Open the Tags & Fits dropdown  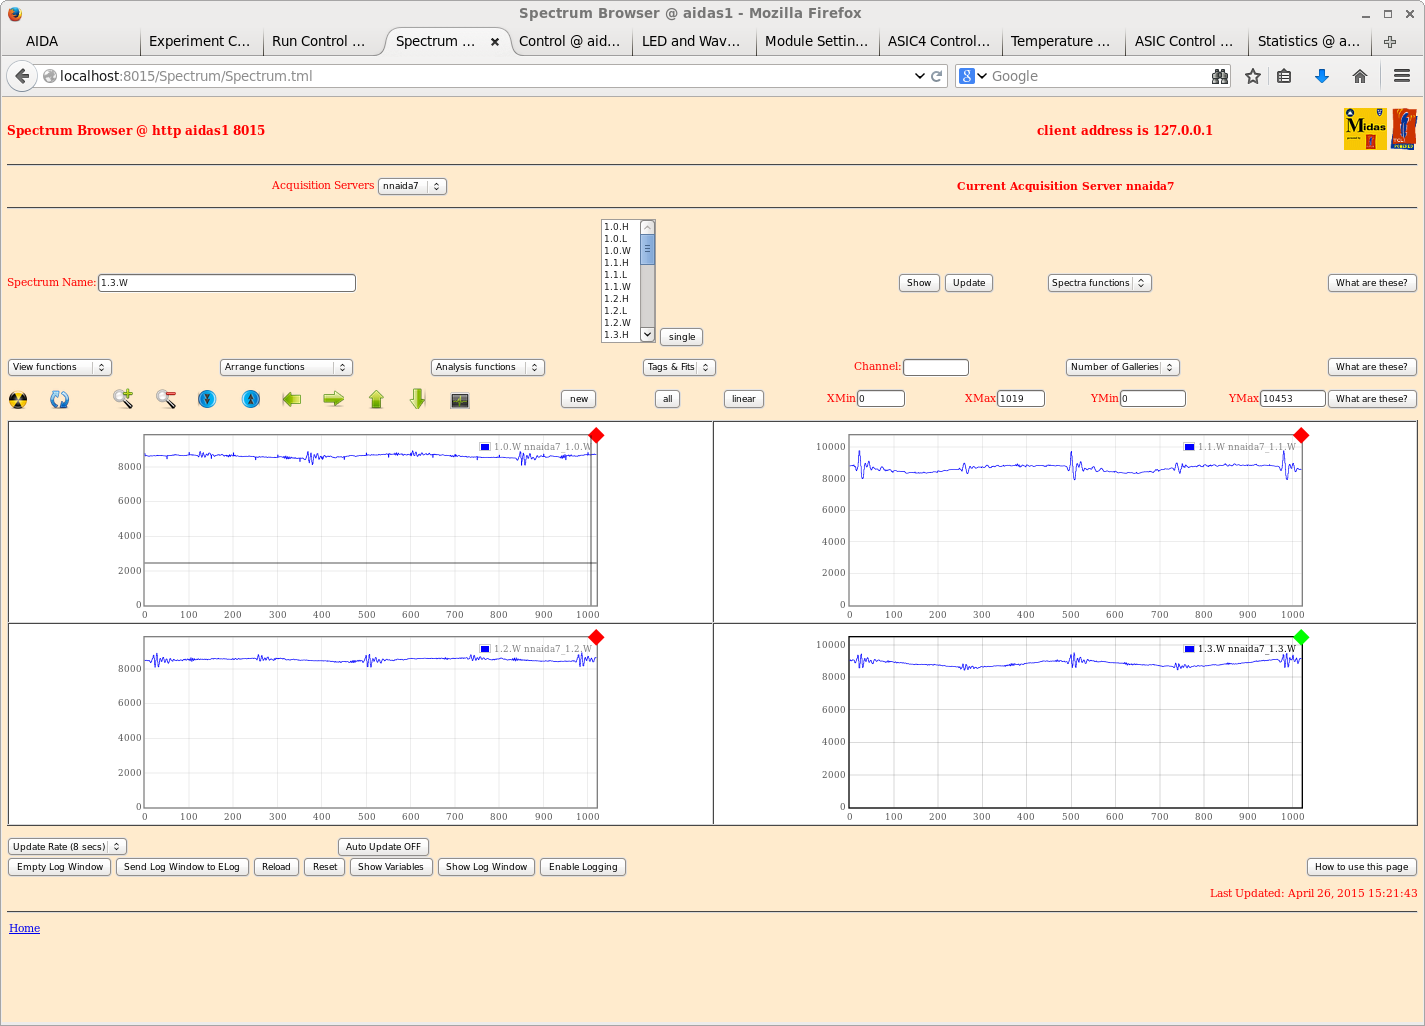click(x=680, y=367)
